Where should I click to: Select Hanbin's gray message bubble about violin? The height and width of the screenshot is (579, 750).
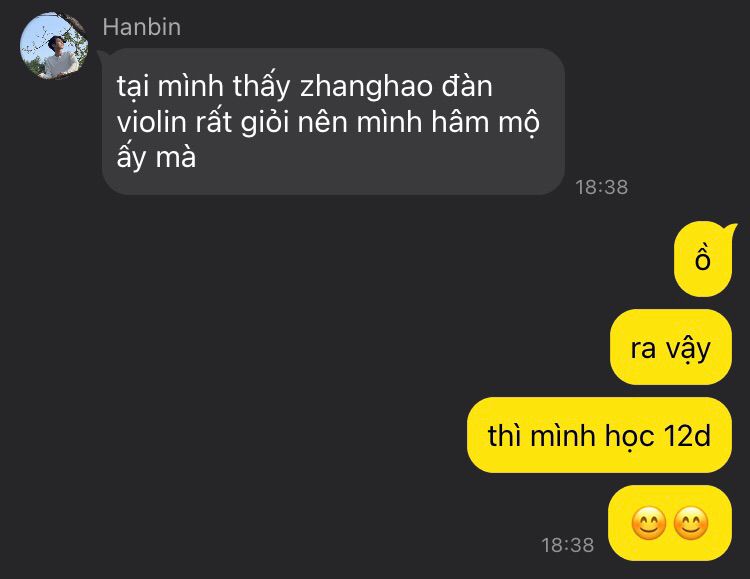pos(333,121)
